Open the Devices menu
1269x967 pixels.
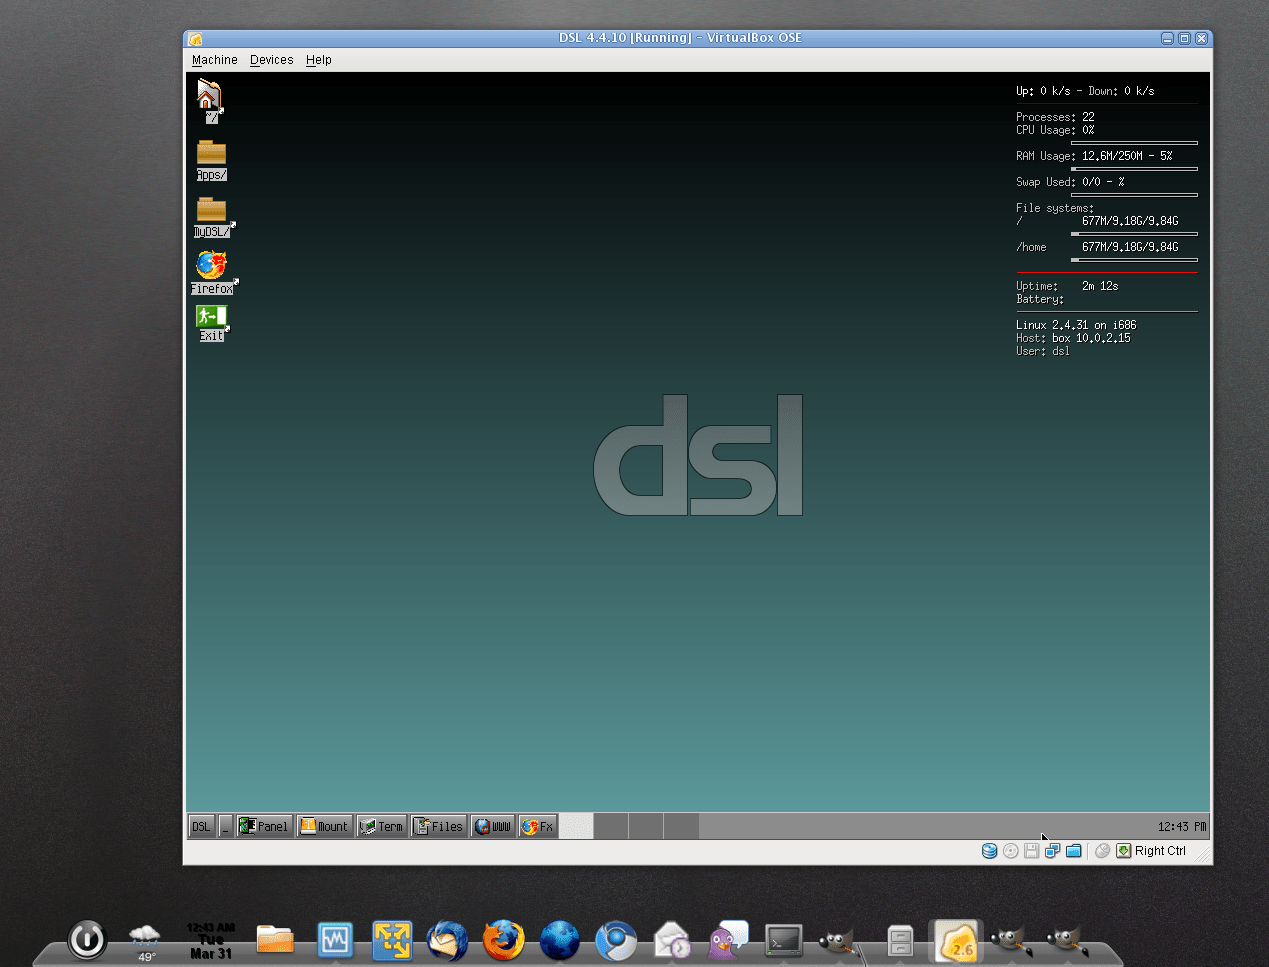click(x=272, y=60)
